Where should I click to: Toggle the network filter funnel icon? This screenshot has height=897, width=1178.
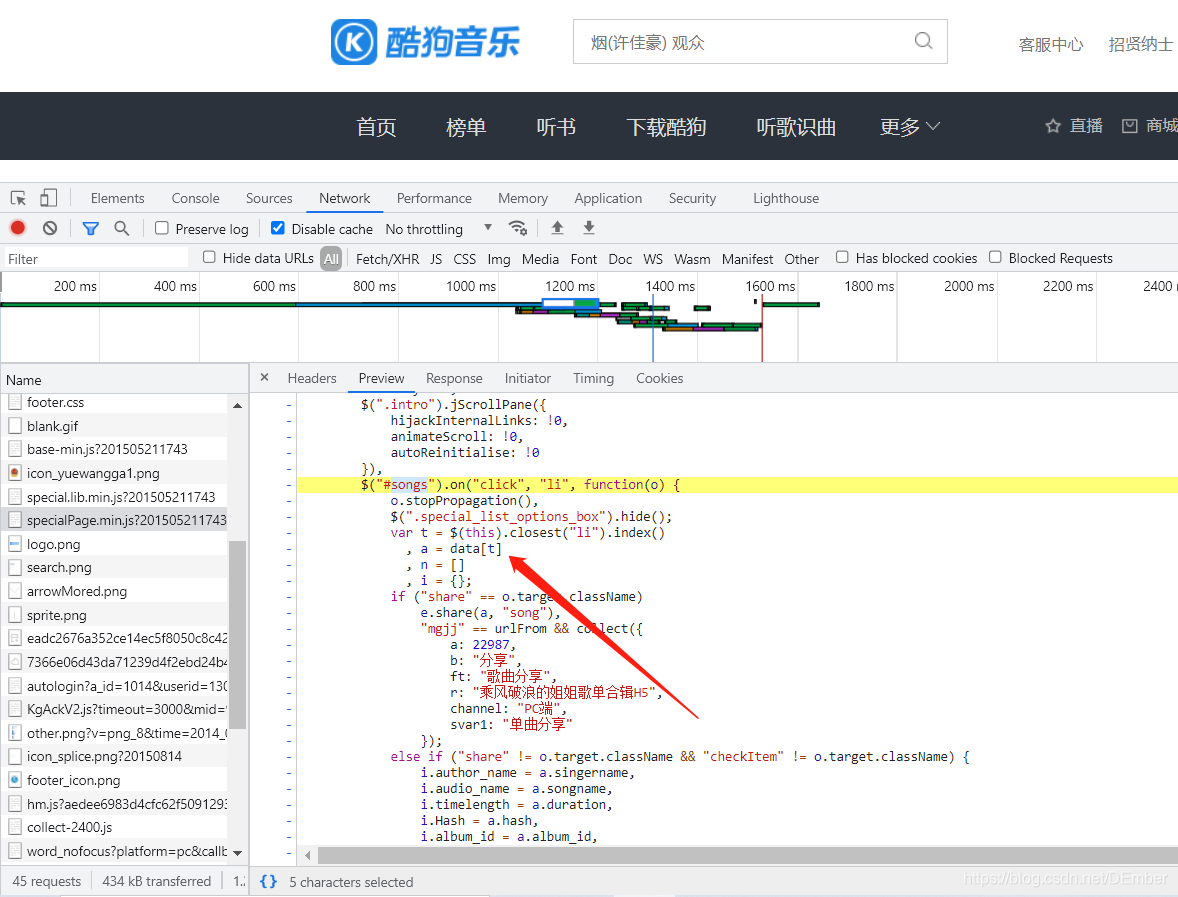point(90,228)
